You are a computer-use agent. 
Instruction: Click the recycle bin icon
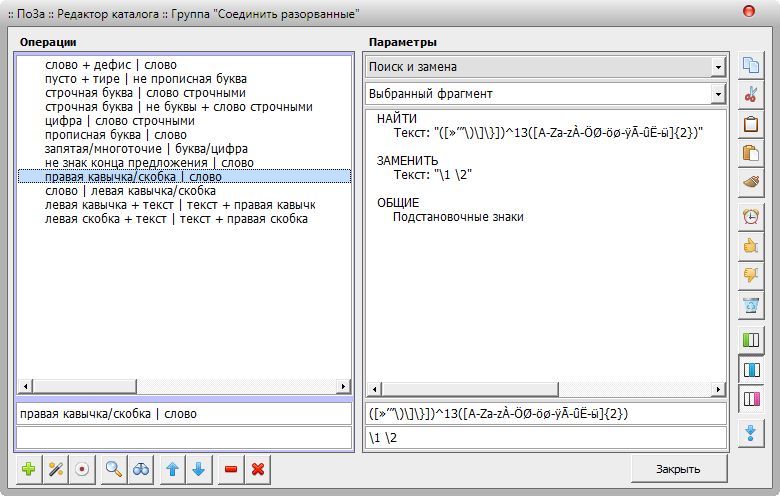(x=751, y=304)
